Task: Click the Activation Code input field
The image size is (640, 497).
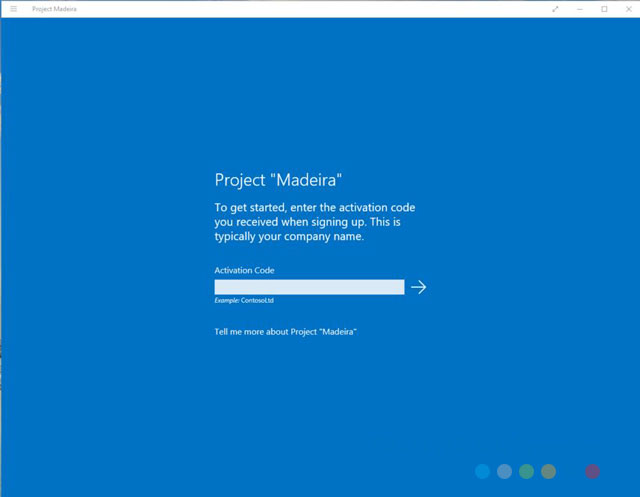Action: coord(309,287)
